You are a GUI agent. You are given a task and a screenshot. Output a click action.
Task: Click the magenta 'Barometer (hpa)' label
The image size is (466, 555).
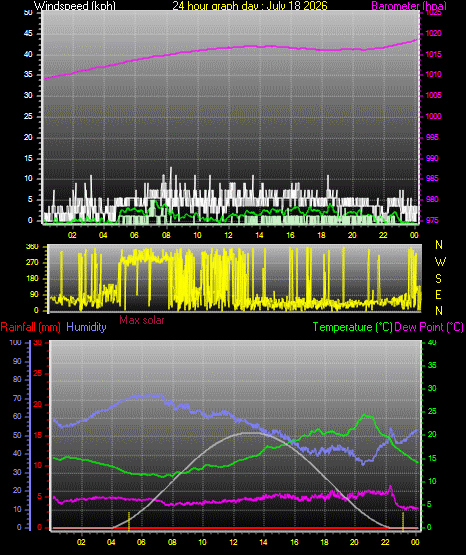coord(409,6)
